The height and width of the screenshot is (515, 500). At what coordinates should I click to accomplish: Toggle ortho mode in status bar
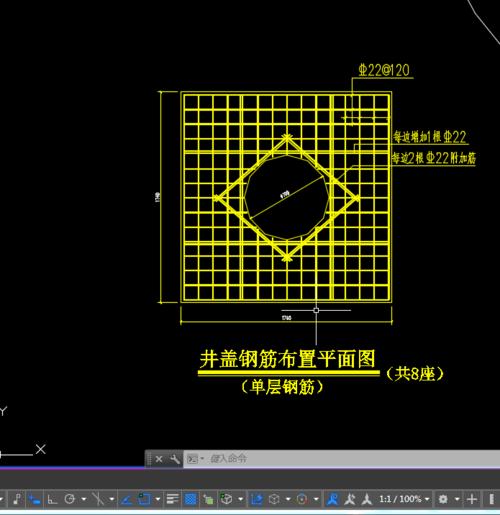tap(52, 499)
